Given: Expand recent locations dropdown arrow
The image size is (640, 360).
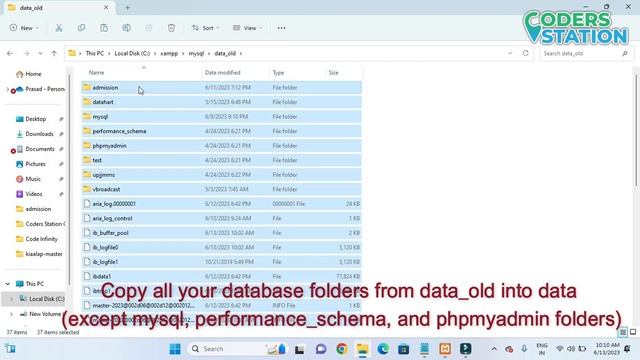Looking at the screenshot, I should 40,53.
